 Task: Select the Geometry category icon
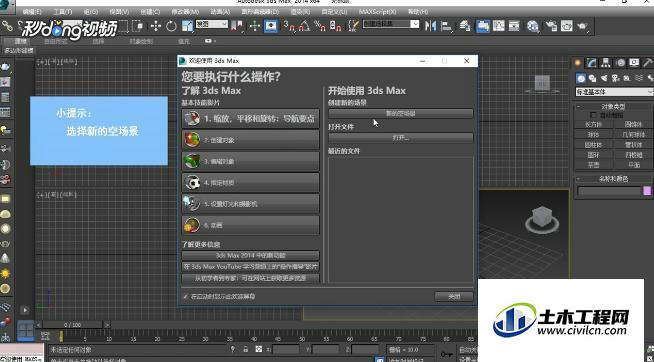tap(581, 78)
